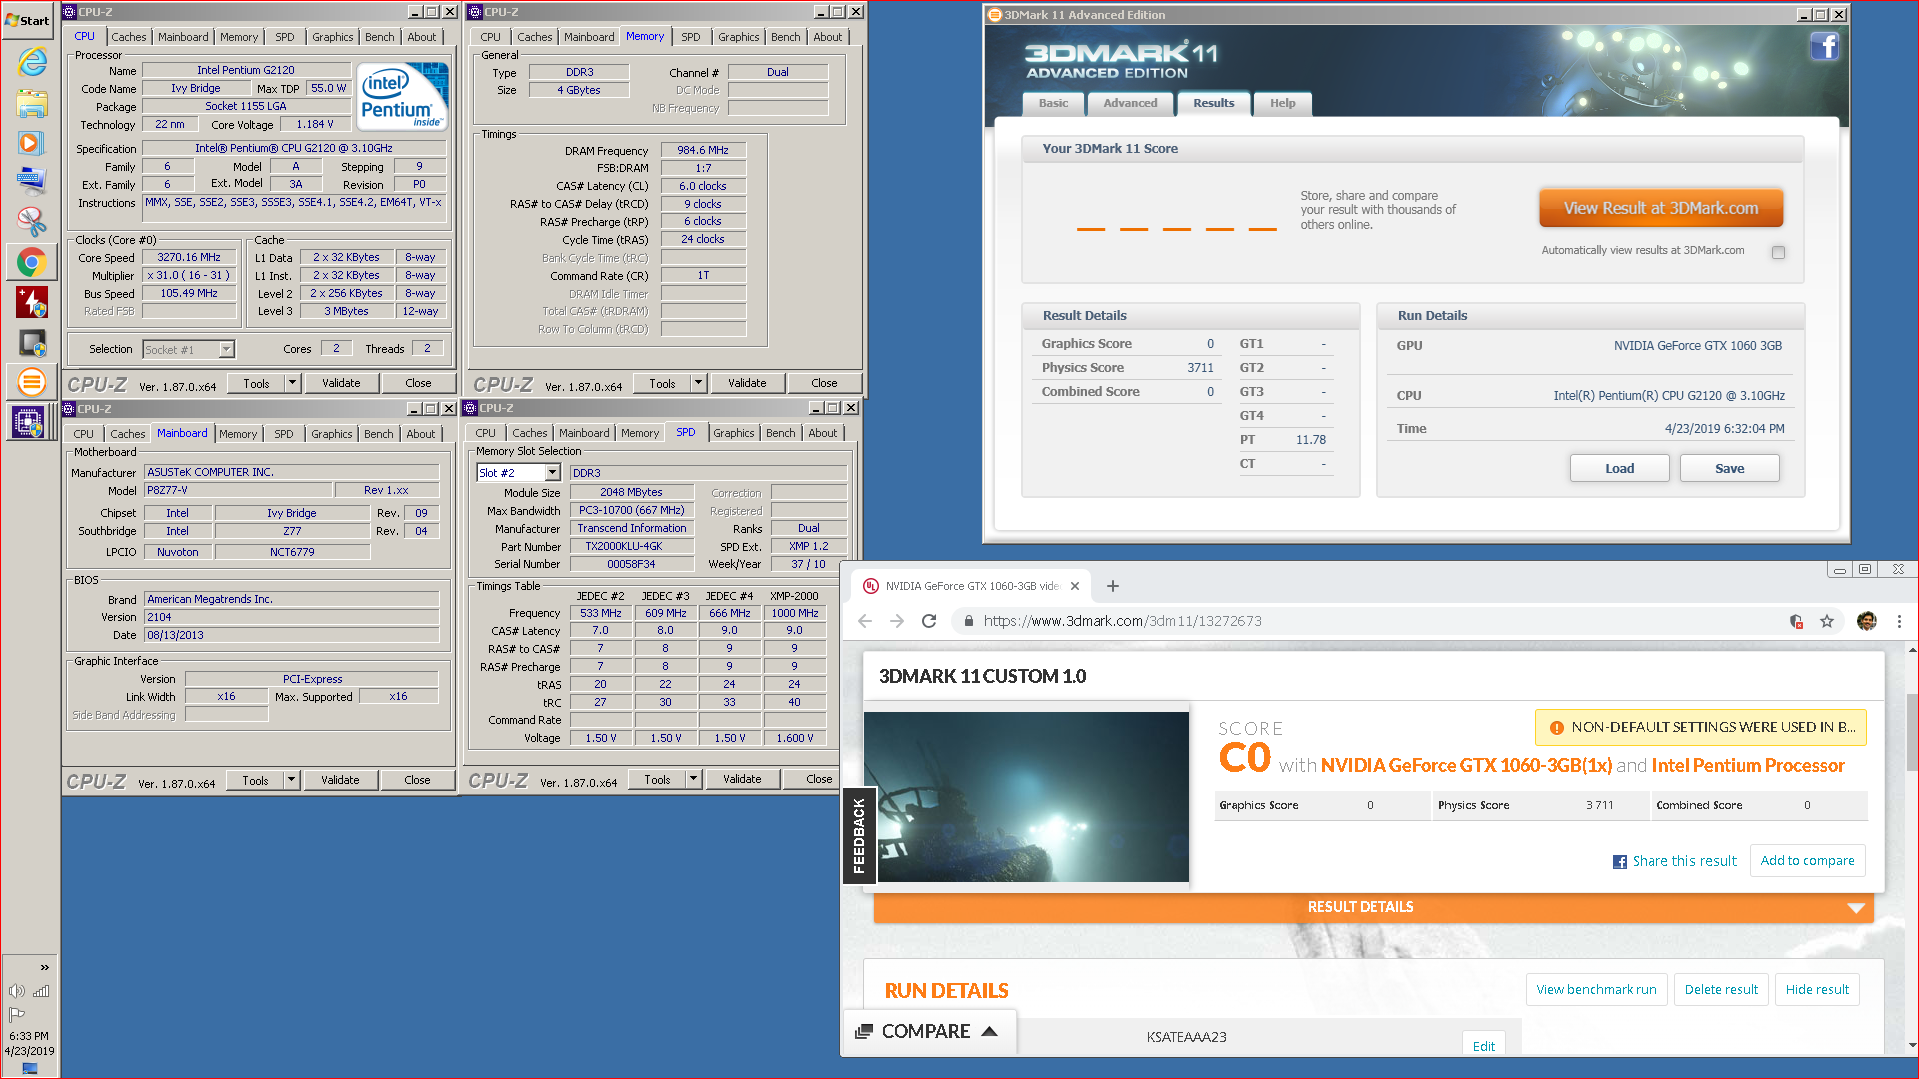Open Tools dropdown arrow in CPU tab window
Viewport: 1919px width, 1079px height.
tap(292, 383)
